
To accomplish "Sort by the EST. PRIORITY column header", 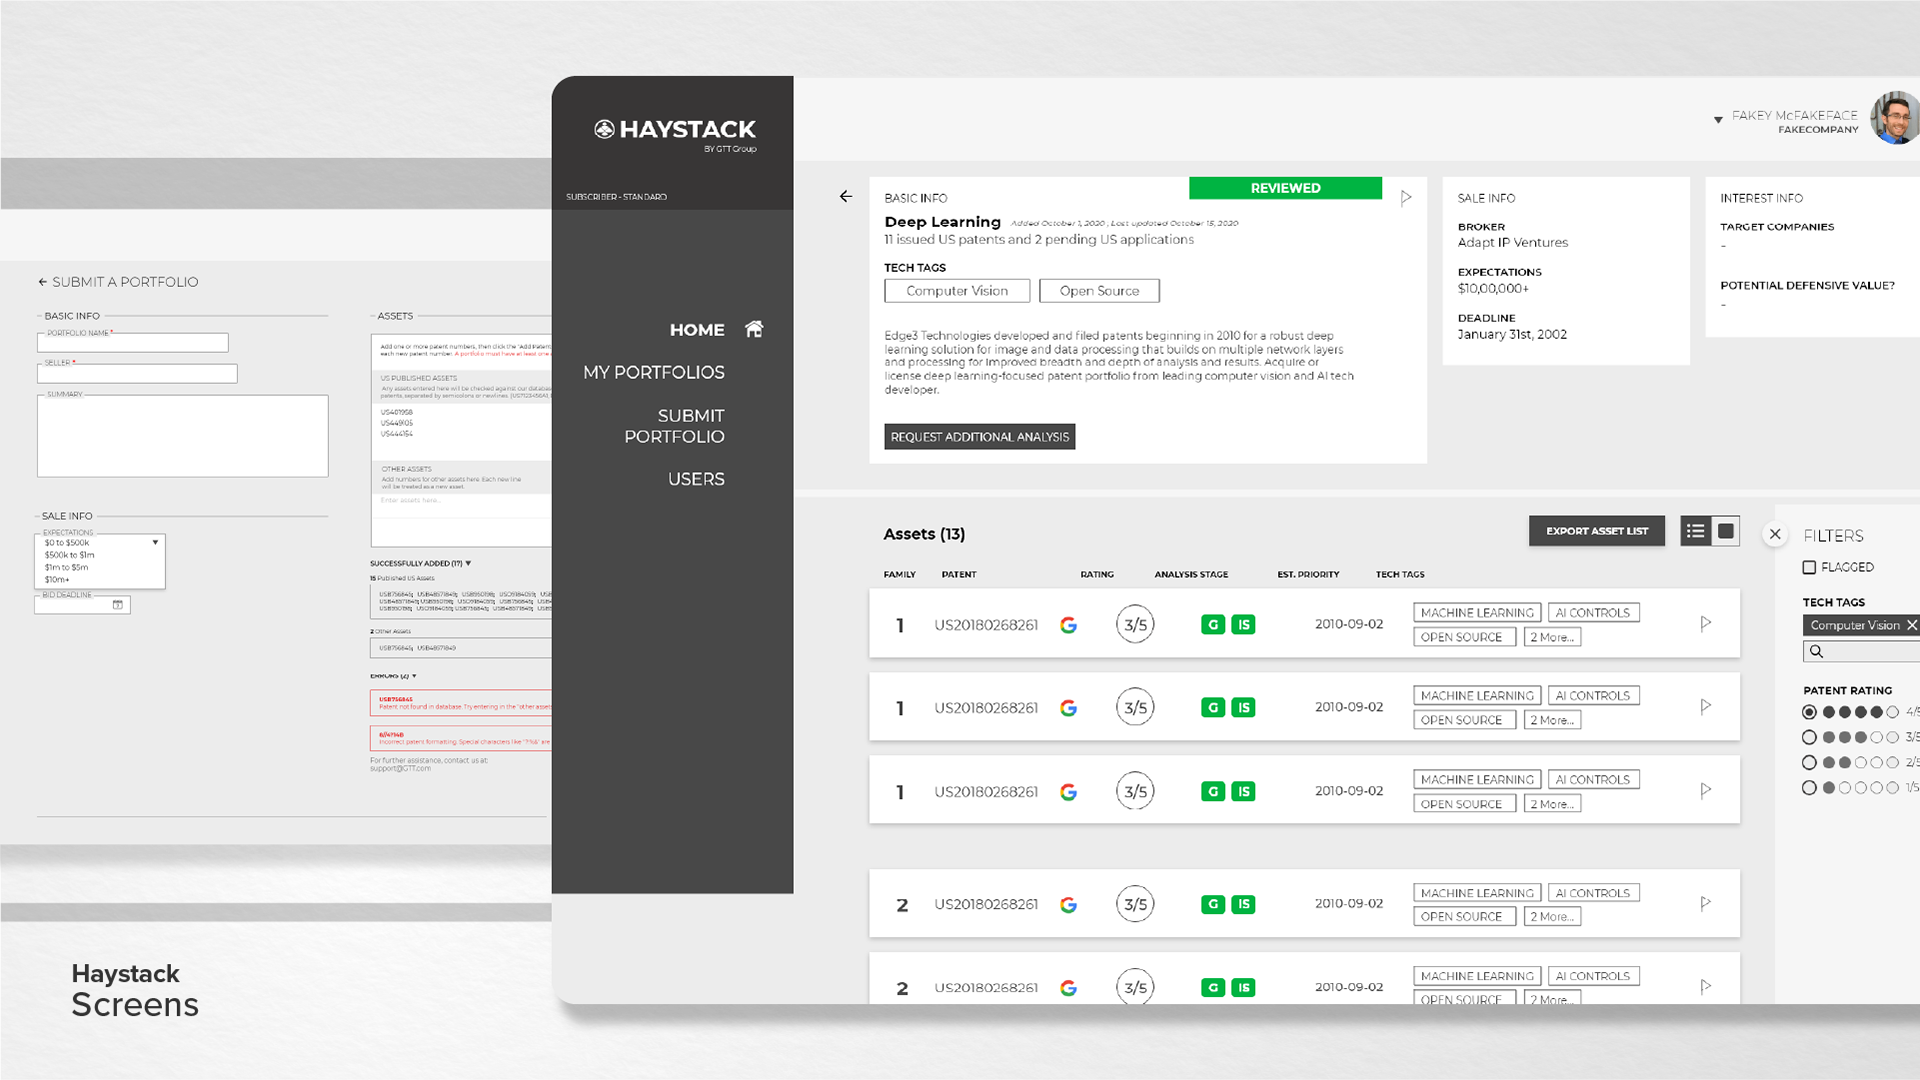I will (1308, 575).
